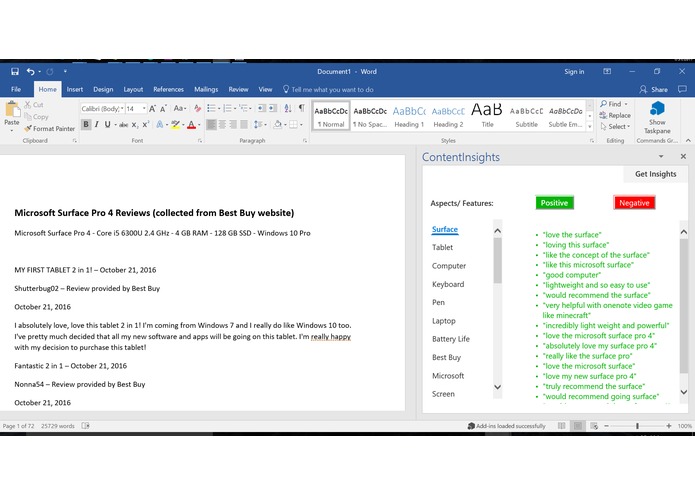Image resolution: width=695 pixels, height=494 pixels.
Task: Open the References tab
Action: click(x=168, y=89)
